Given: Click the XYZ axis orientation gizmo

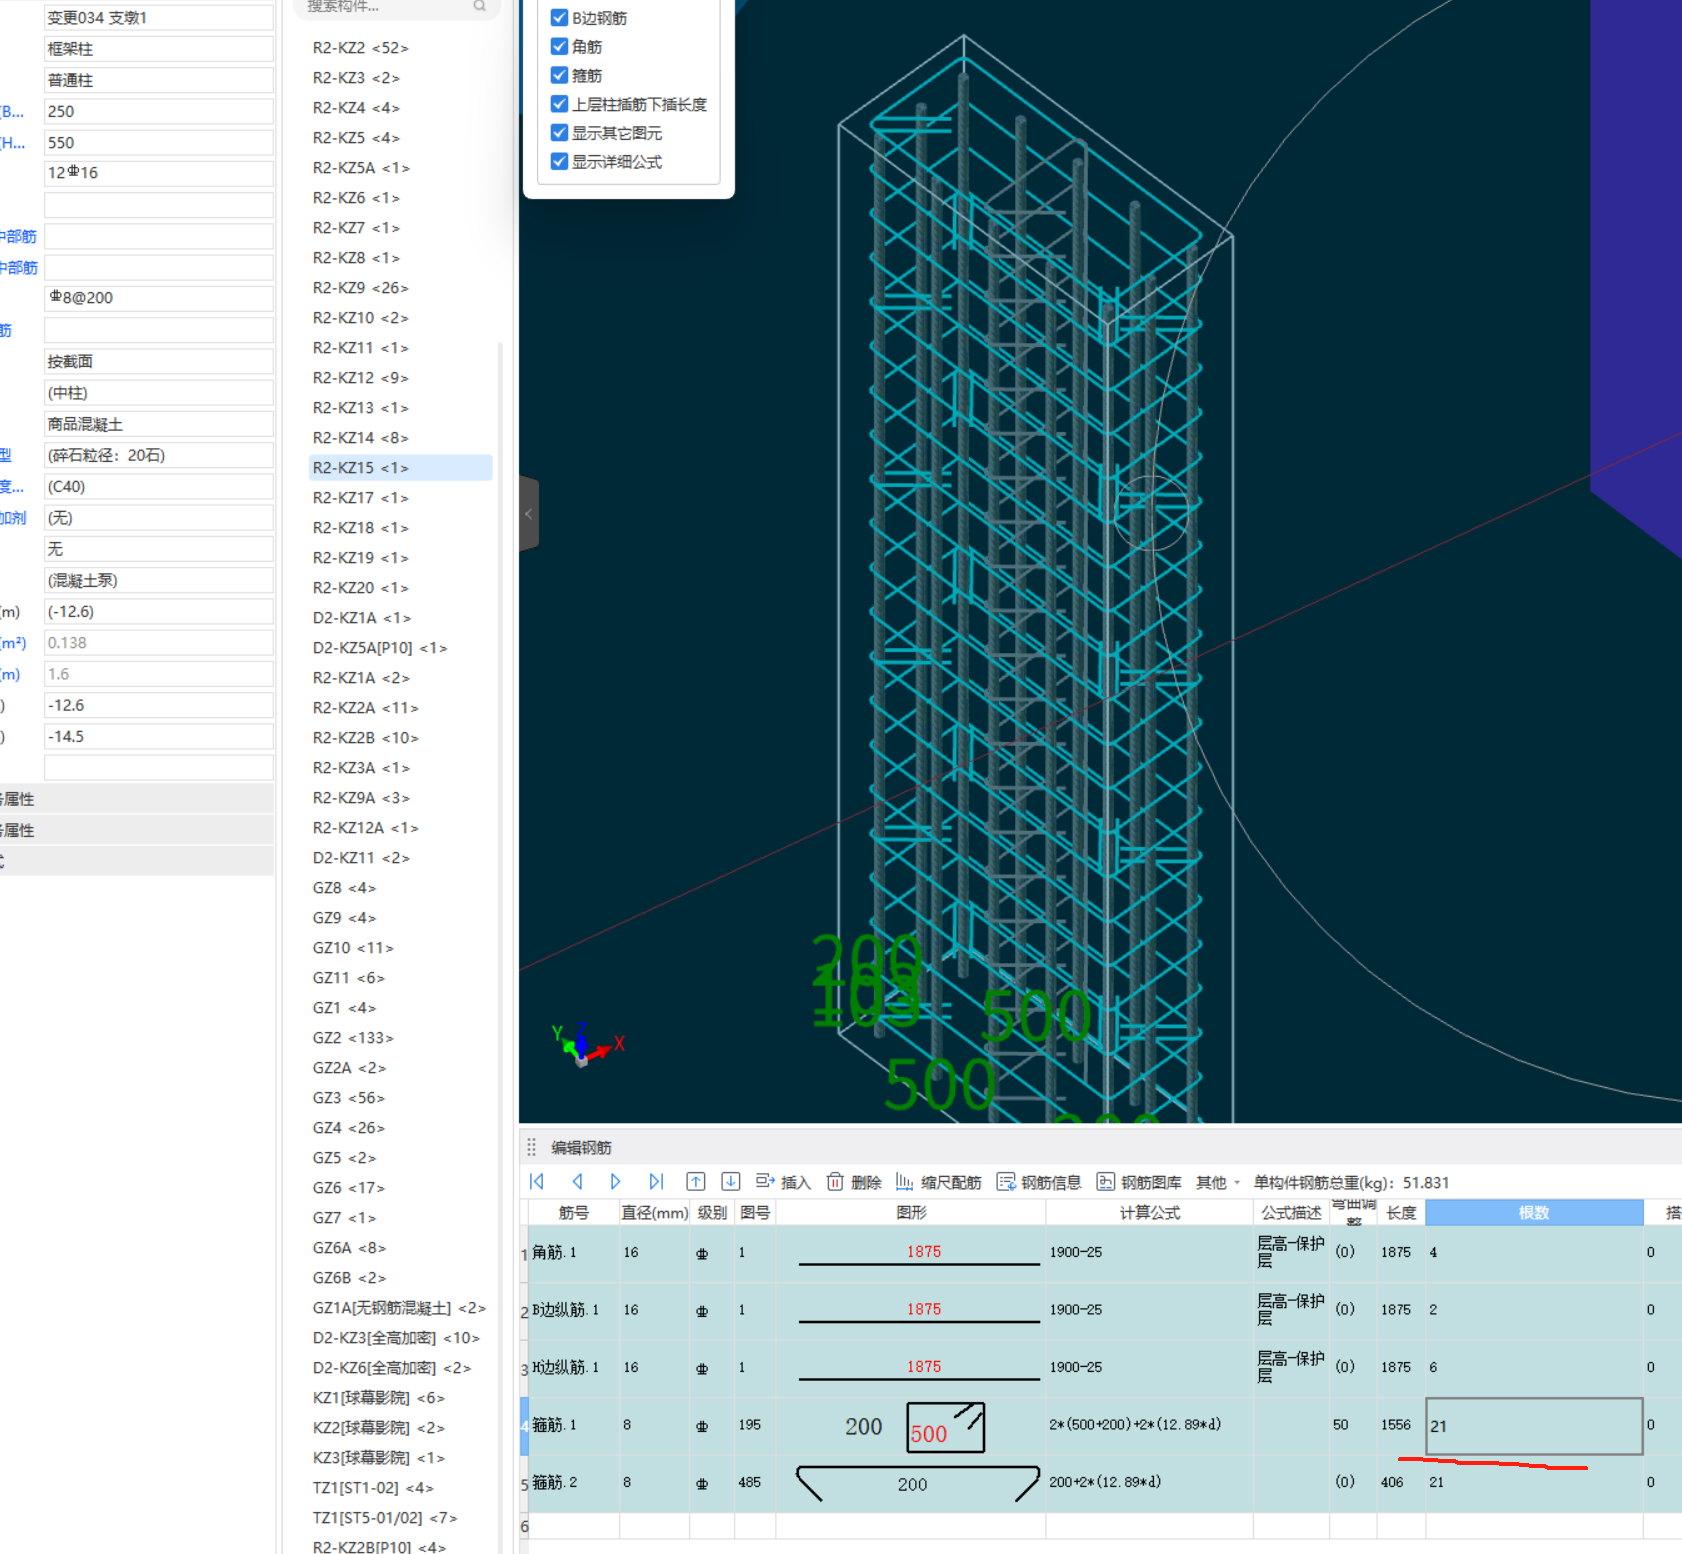Looking at the screenshot, I should pos(587,1045).
